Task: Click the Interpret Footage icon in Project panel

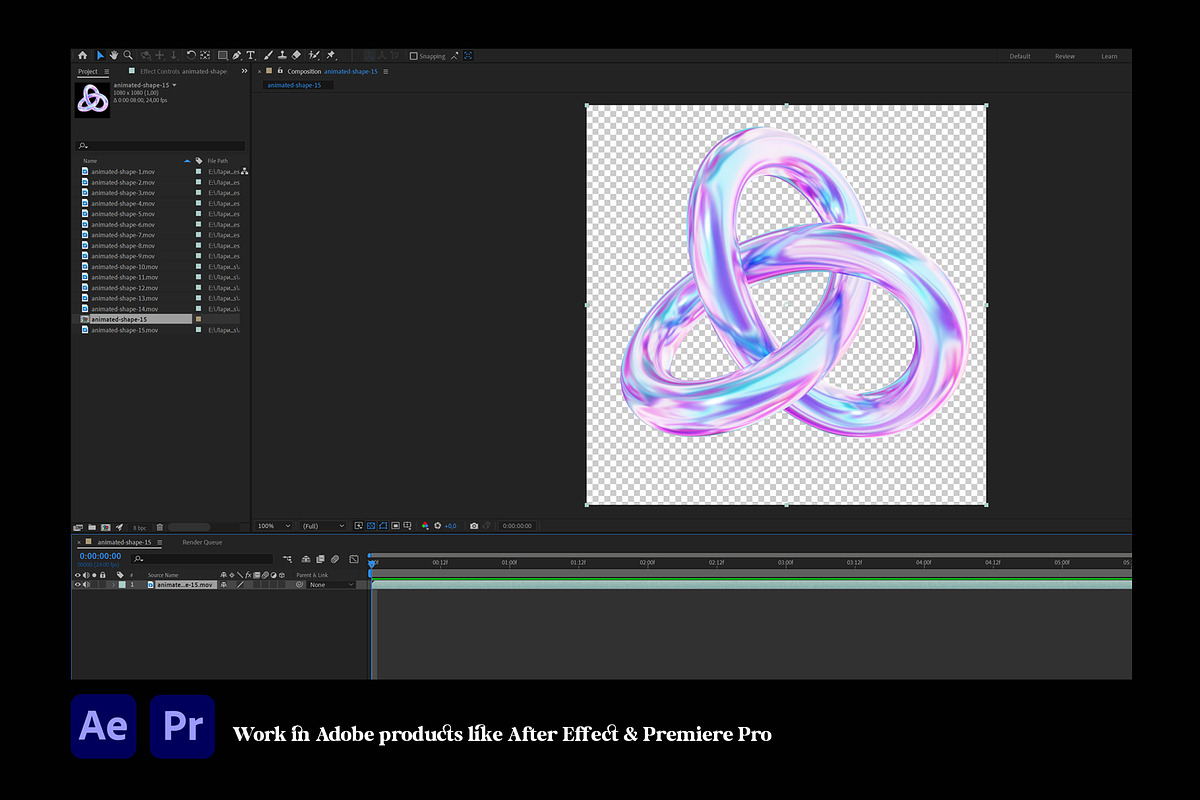Action: (x=77, y=527)
